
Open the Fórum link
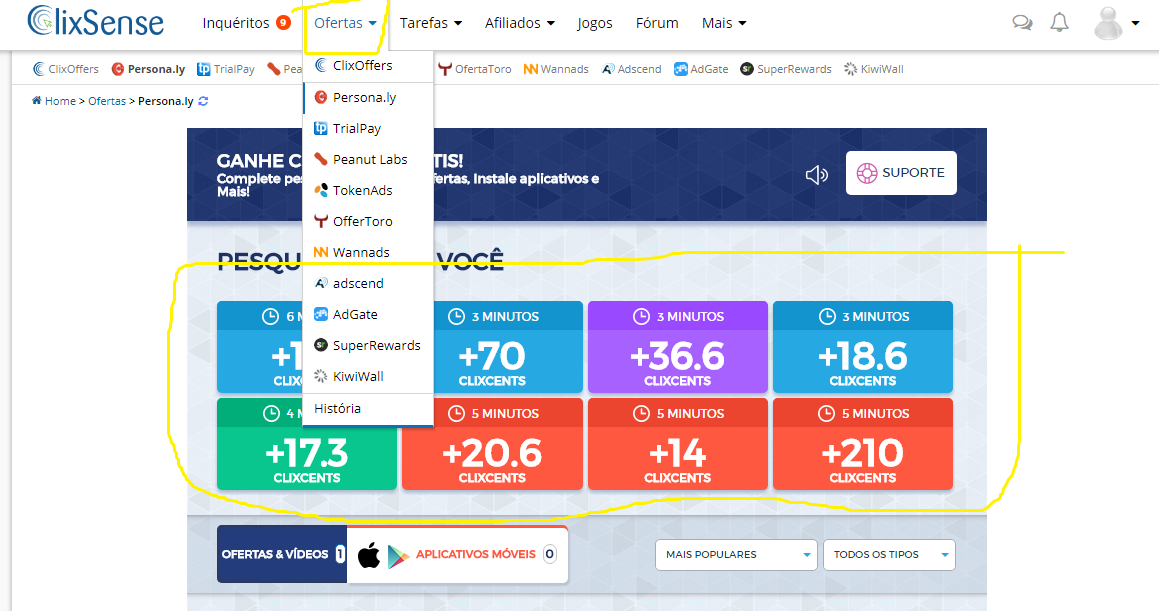click(x=657, y=23)
